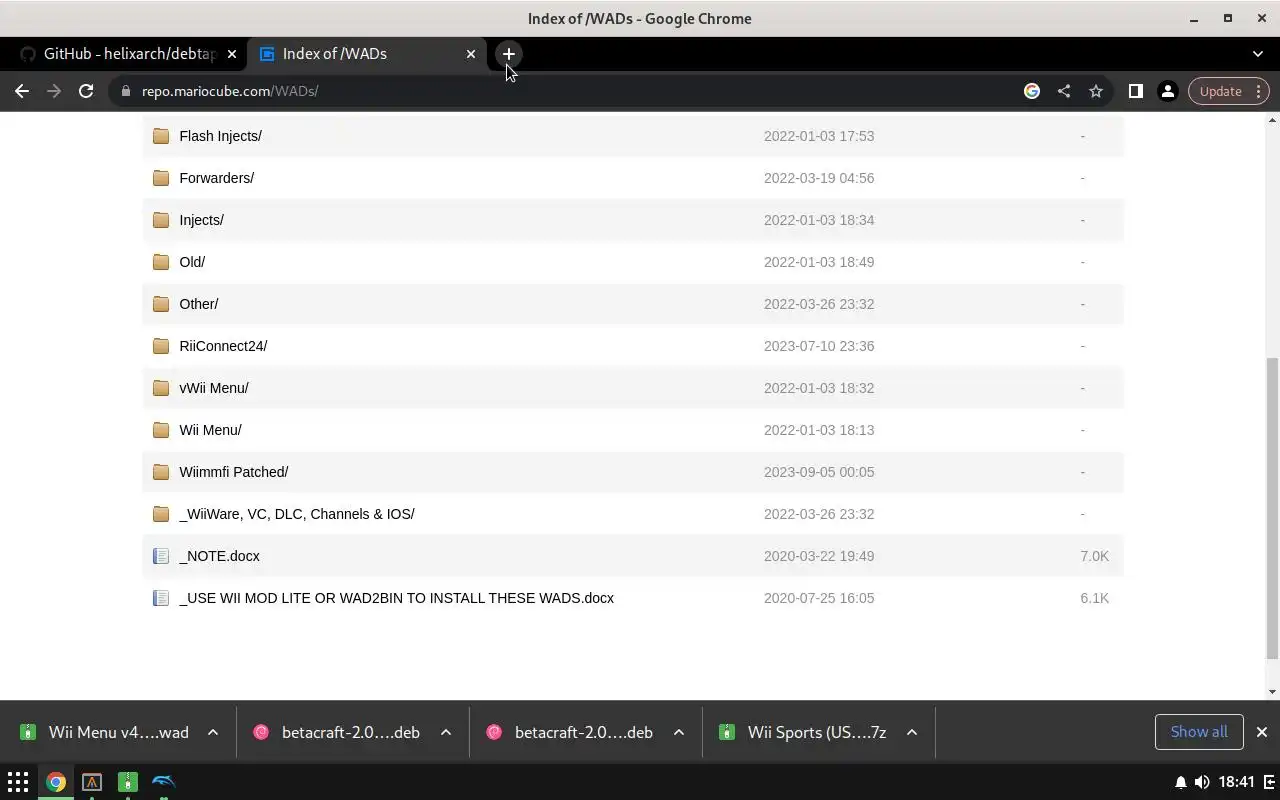Open the Wiimmfi Patched/ folder link

233,472
